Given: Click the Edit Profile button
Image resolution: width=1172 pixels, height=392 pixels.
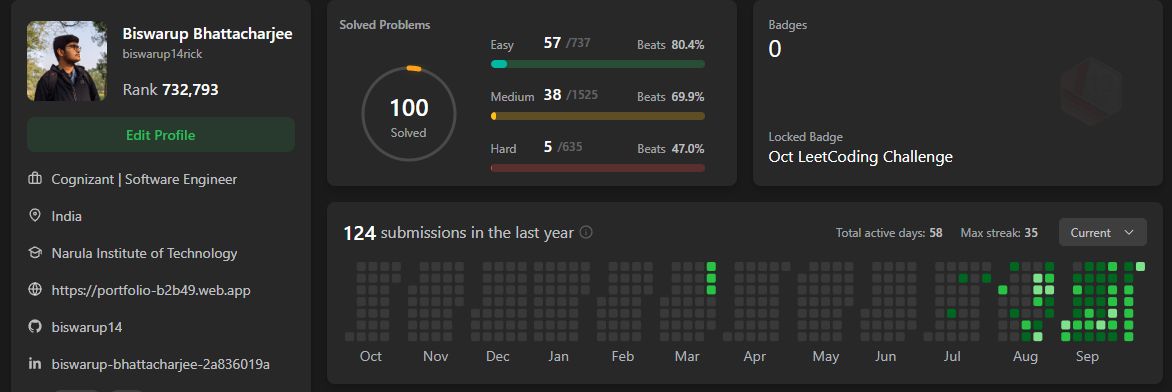Looking at the screenshot, I should (161, 135).
